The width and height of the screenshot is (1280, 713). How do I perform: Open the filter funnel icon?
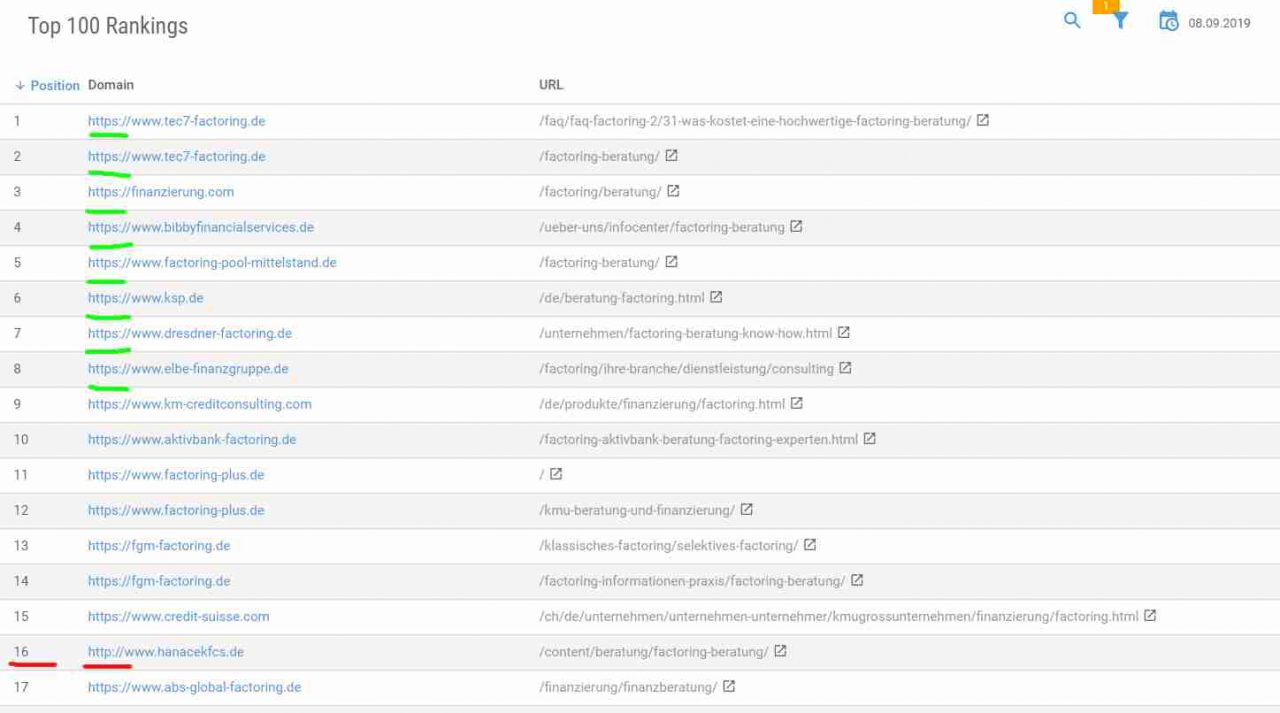click(1120, 20)
